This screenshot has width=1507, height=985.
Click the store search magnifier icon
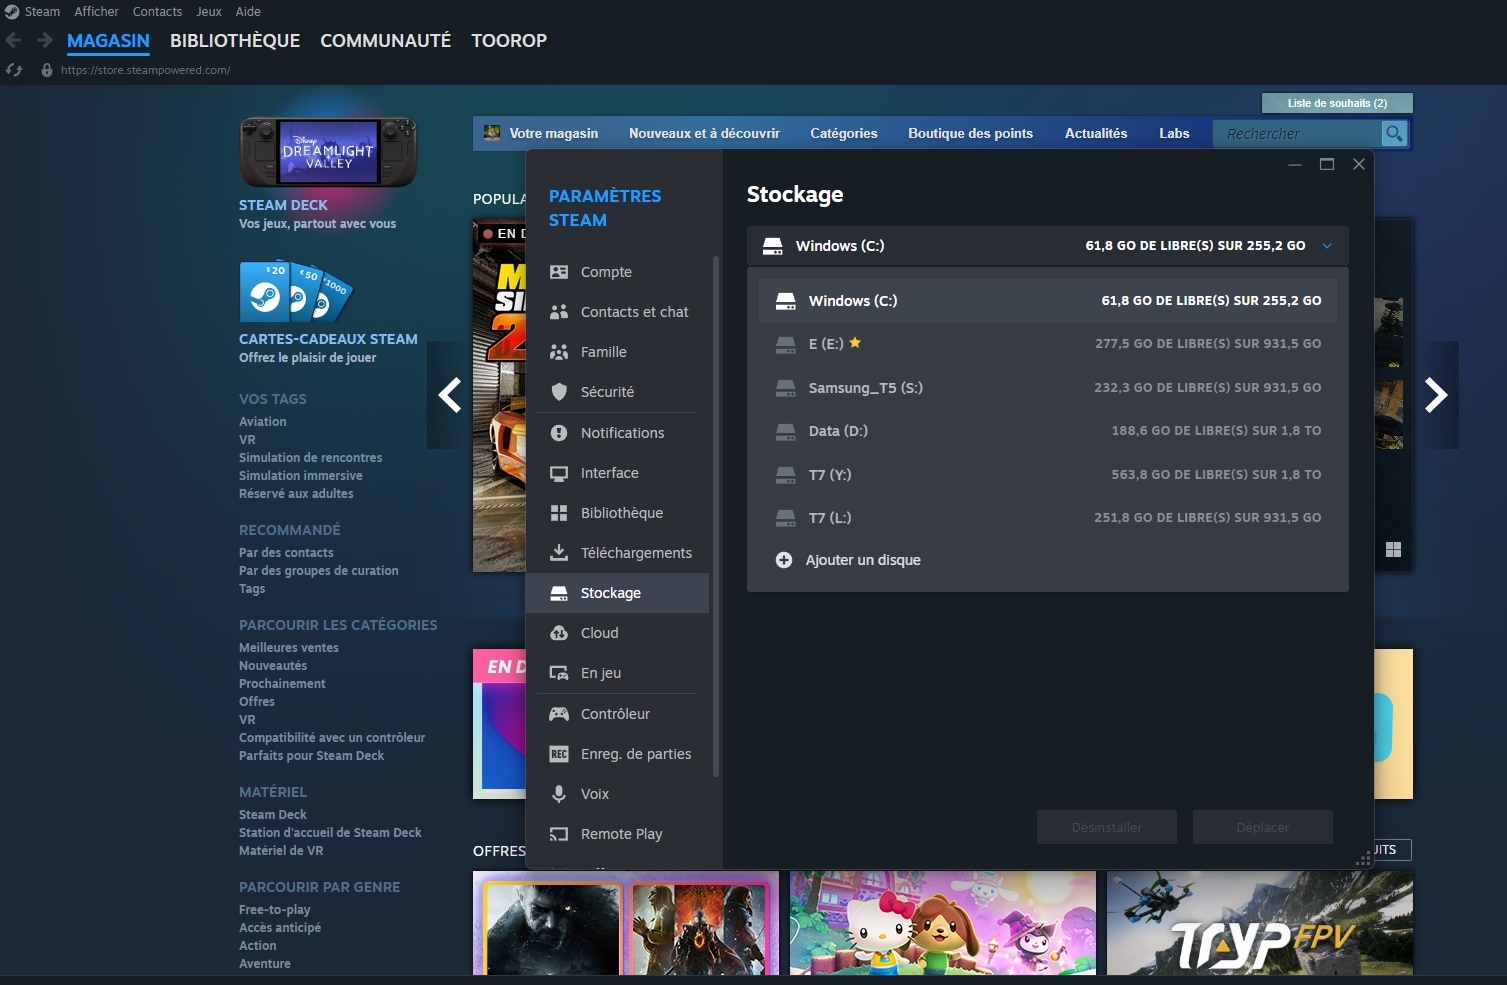[1394, 133]
